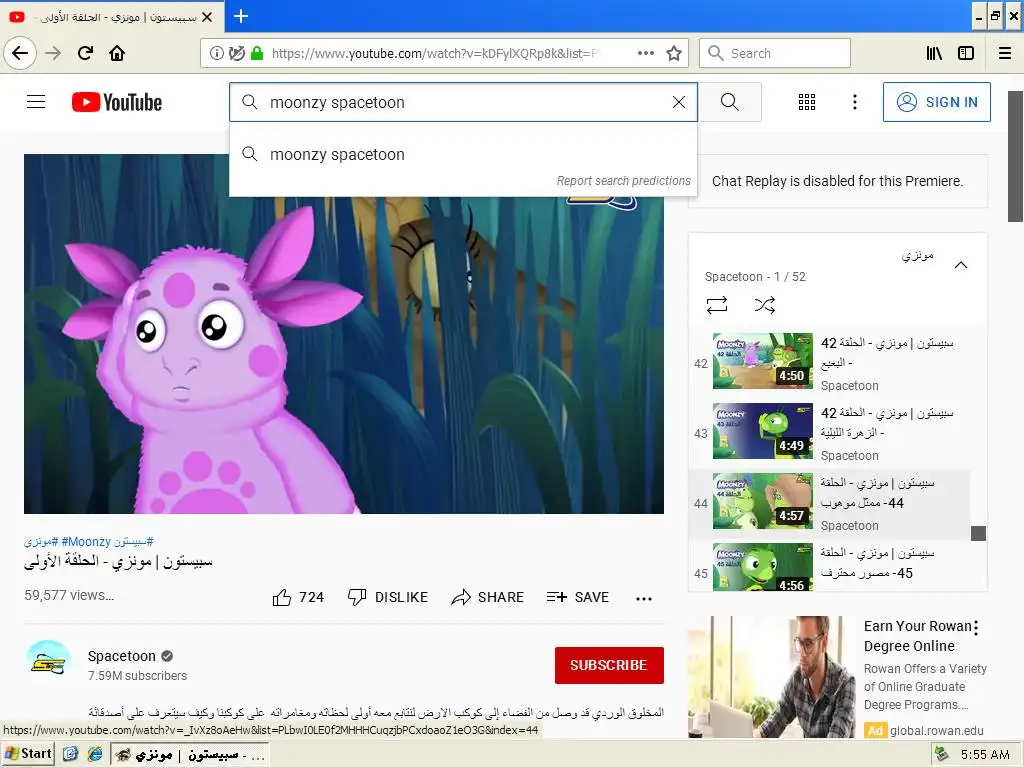This screenshot has height=768, width=1024.
Task: Click the browser forward arrow
Action: point(54,53)
